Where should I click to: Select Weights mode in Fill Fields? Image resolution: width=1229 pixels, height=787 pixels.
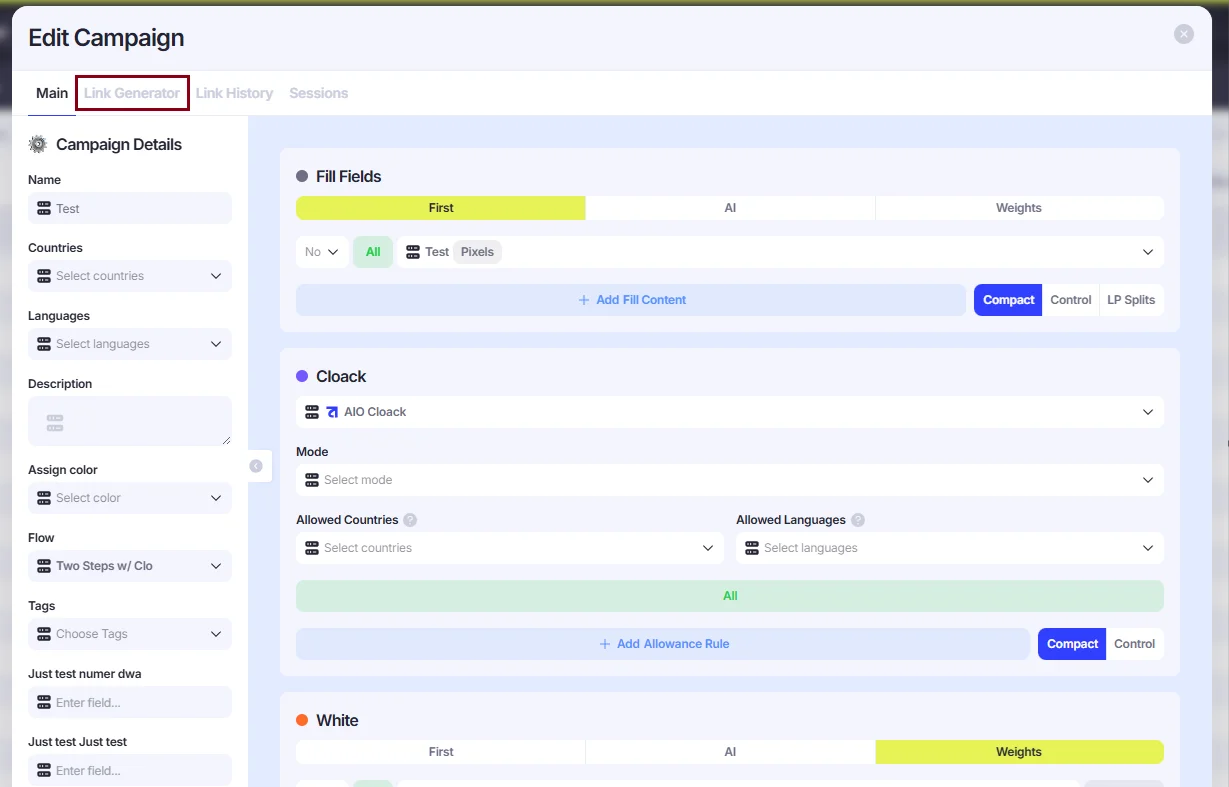click(x=1019, y=208)
